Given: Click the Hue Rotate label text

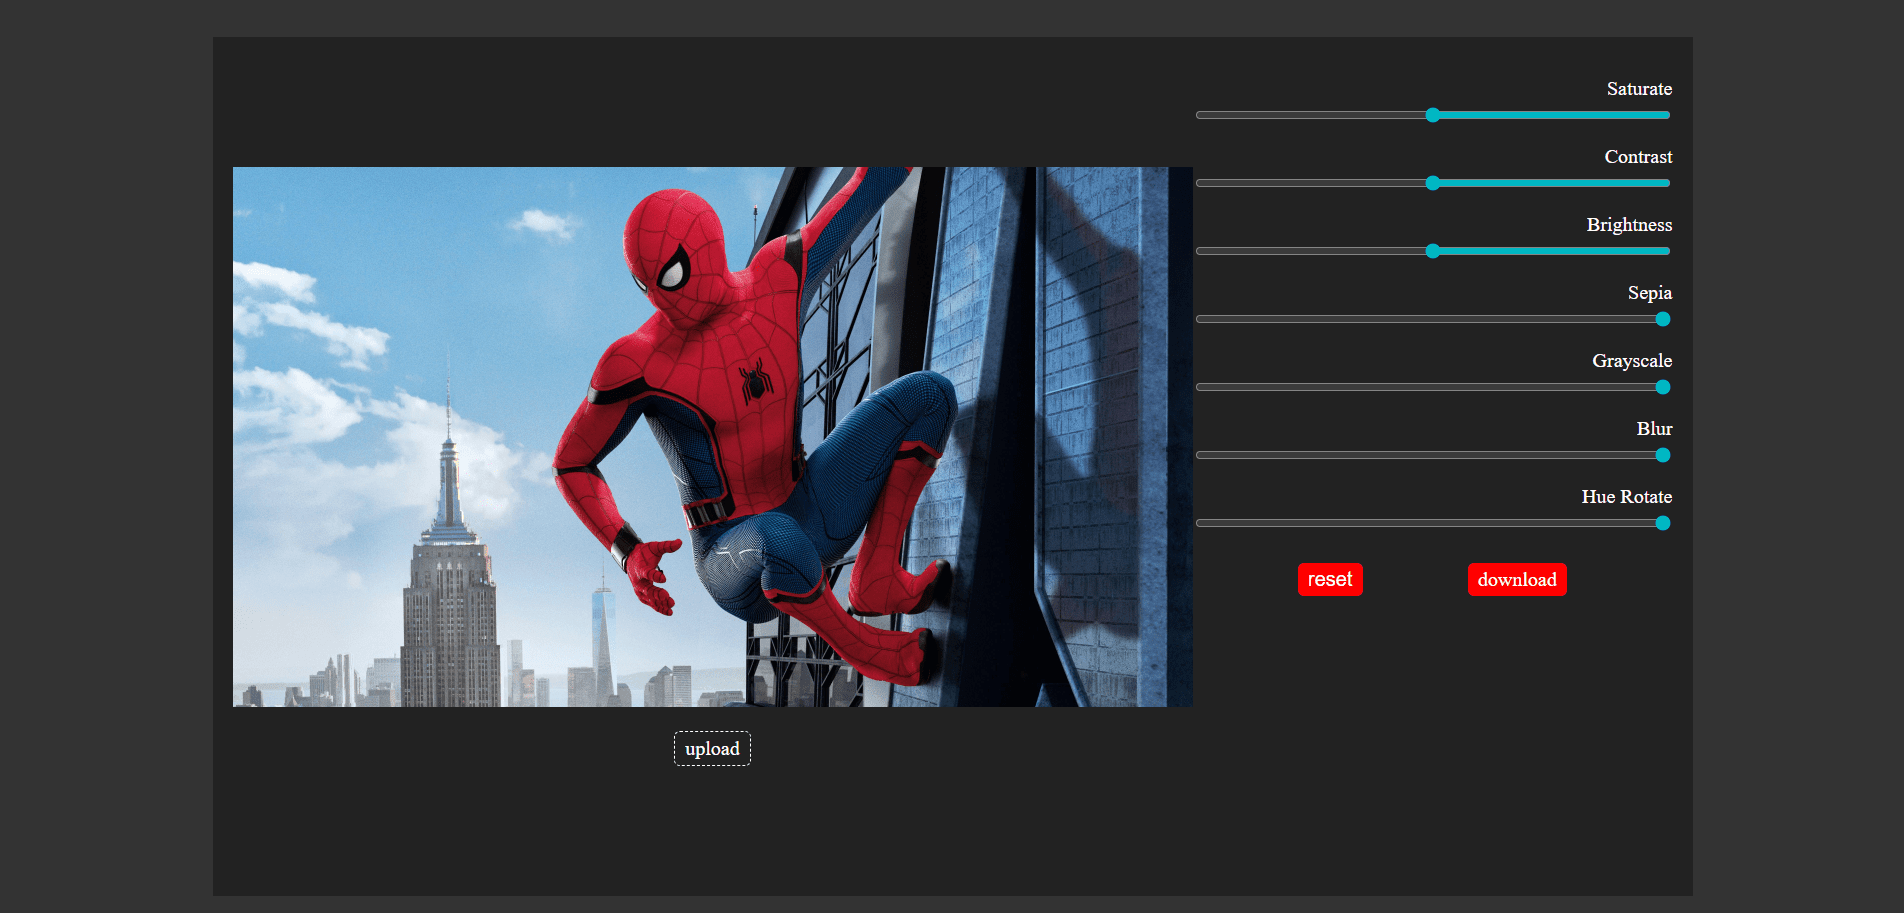Looking at the screenshot, I should click(x=1626, y=497).
